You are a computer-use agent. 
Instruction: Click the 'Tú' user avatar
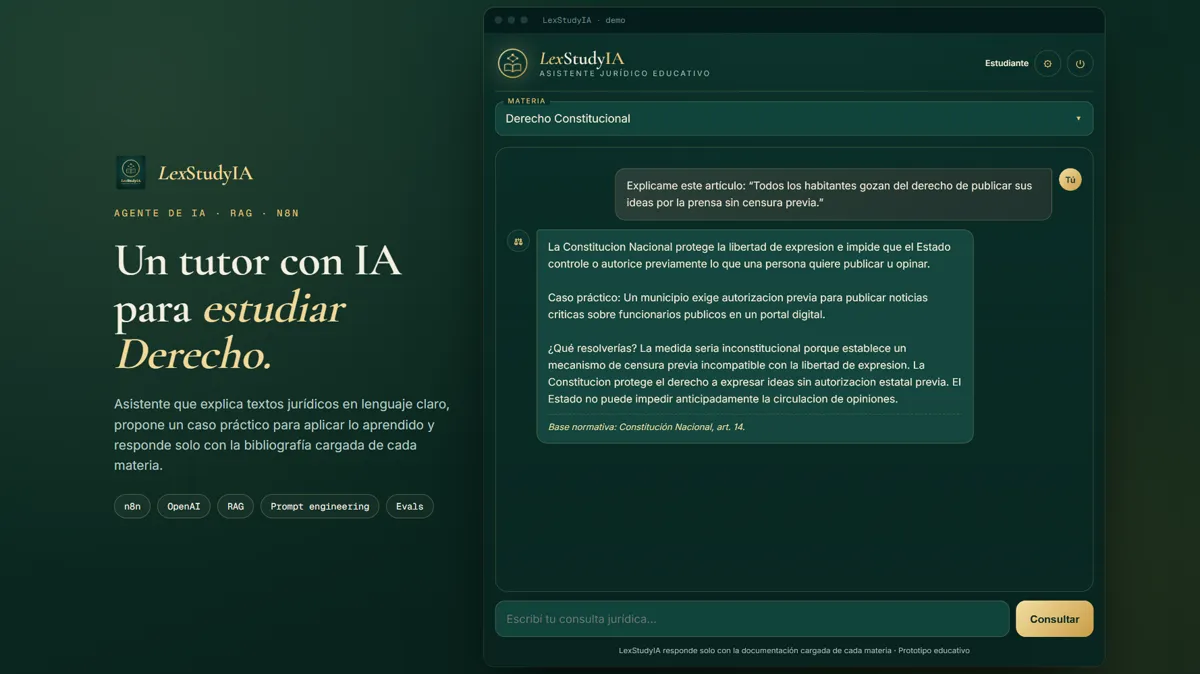[1070, 180]
